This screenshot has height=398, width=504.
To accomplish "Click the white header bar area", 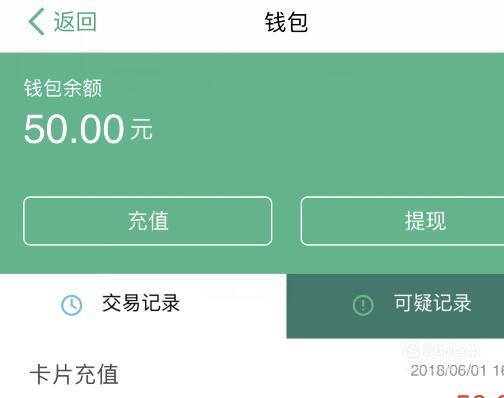I will [x=252, y=26].
